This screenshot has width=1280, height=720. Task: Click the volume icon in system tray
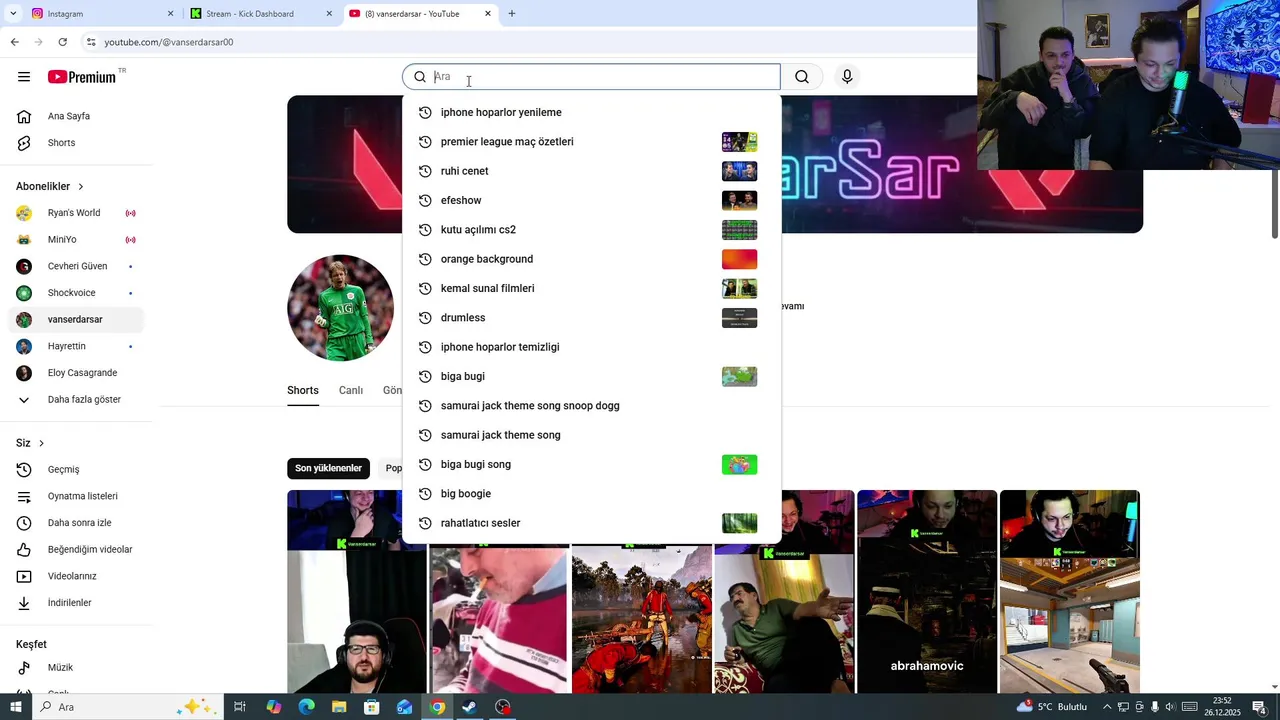tap(1170, 707)
